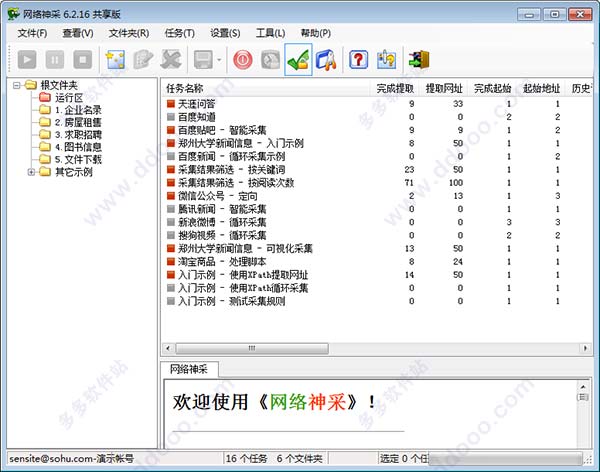Click the green checkmark lock icon
The image size is (600, 472).
298,60
